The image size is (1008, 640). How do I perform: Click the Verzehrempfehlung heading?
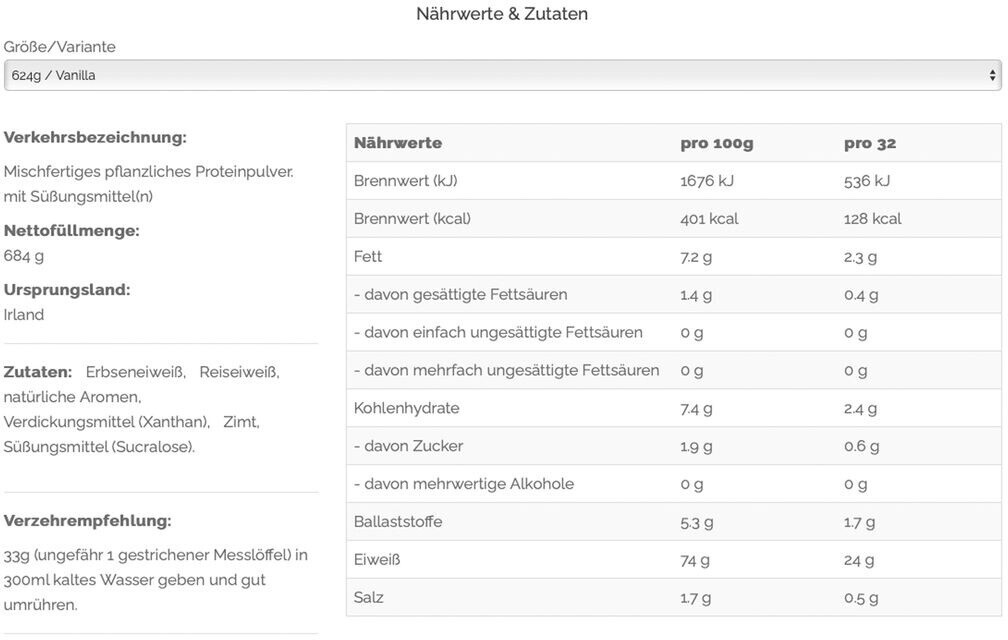87,520
